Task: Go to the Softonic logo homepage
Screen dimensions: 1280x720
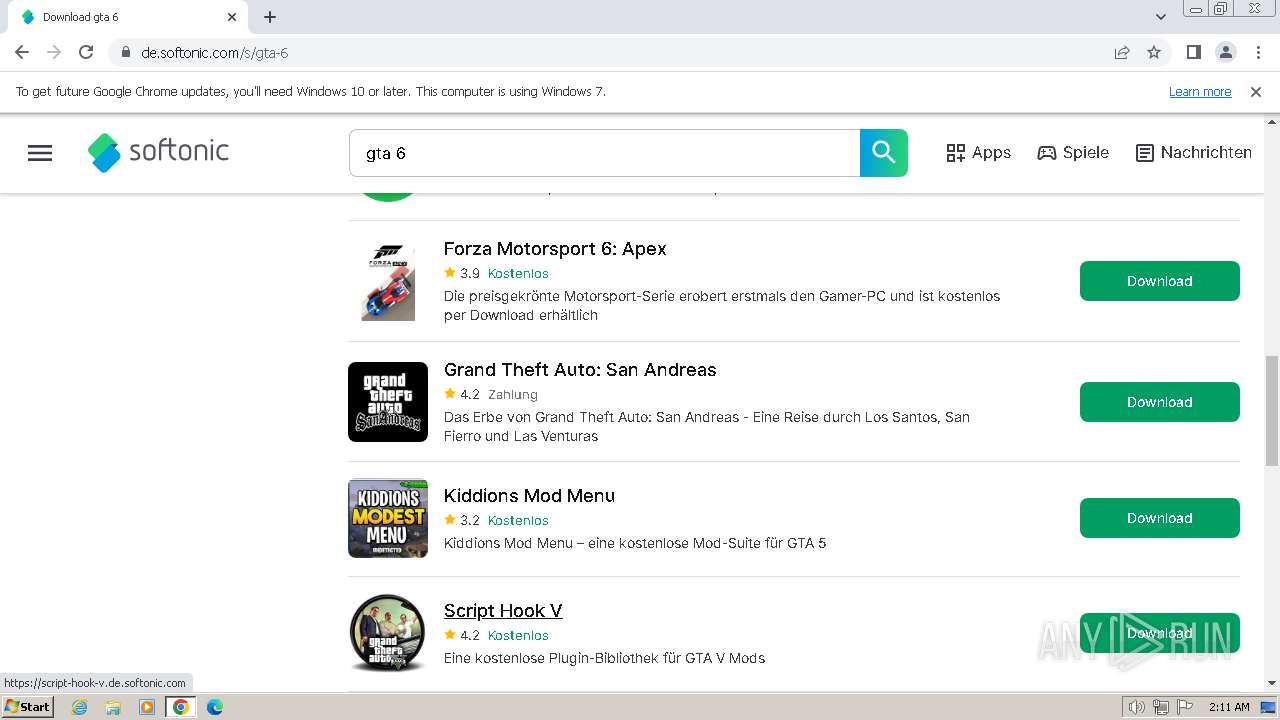Action: click(158, 152)
